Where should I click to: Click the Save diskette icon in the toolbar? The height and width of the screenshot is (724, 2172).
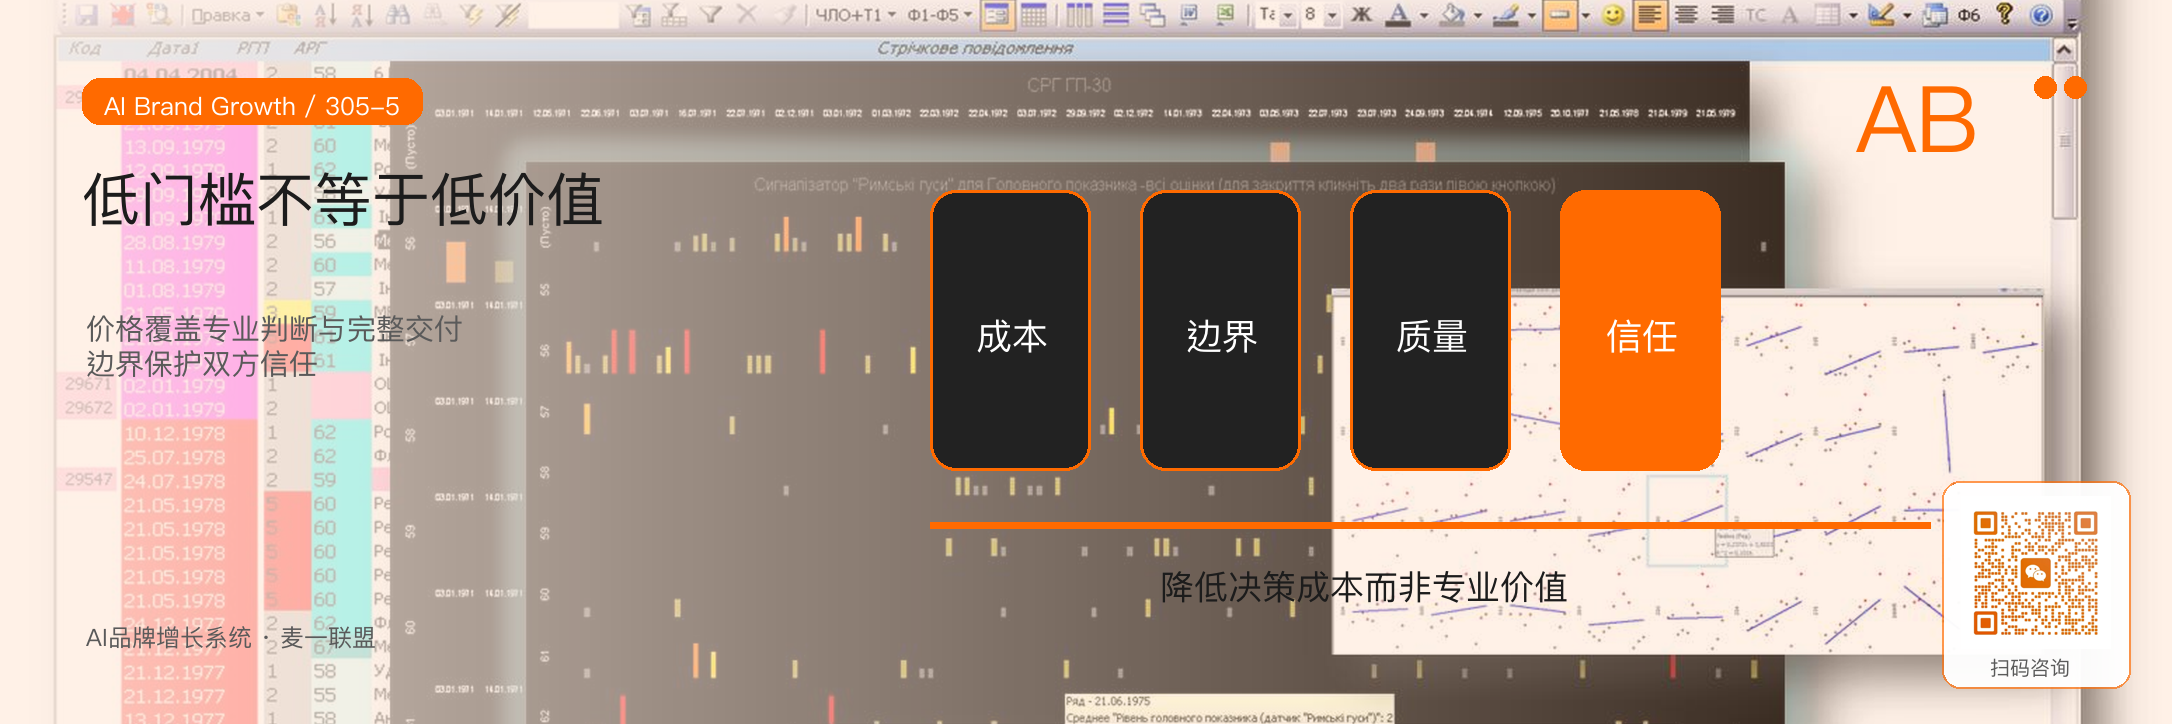point(87,15)
